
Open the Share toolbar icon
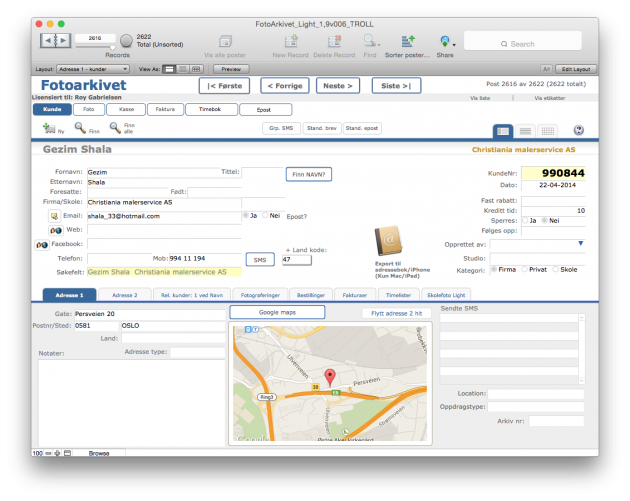[x=444, y=41]
